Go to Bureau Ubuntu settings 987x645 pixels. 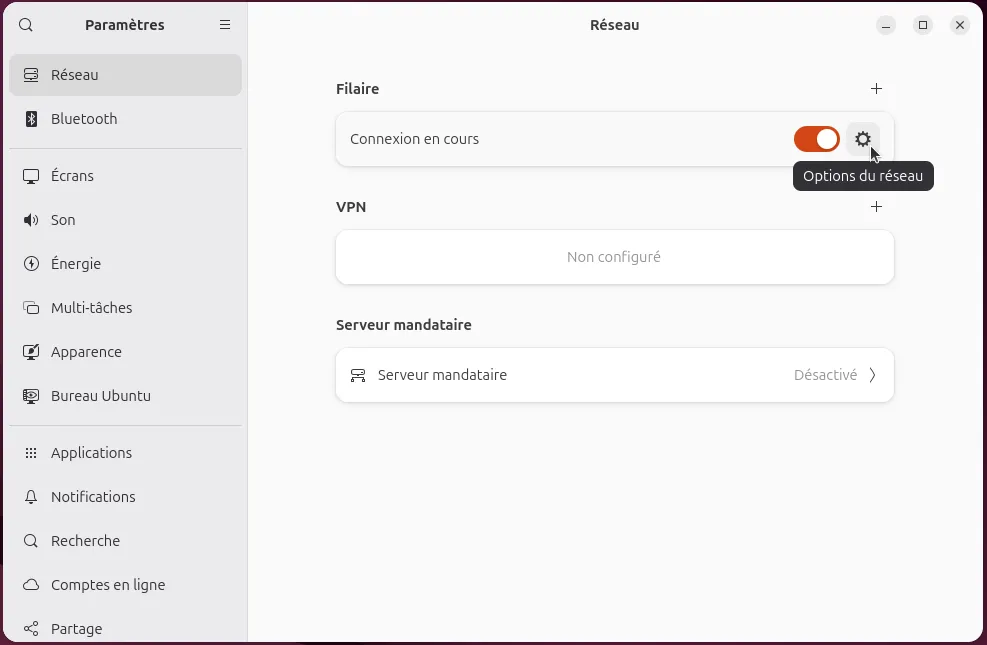tap(101, 396)
